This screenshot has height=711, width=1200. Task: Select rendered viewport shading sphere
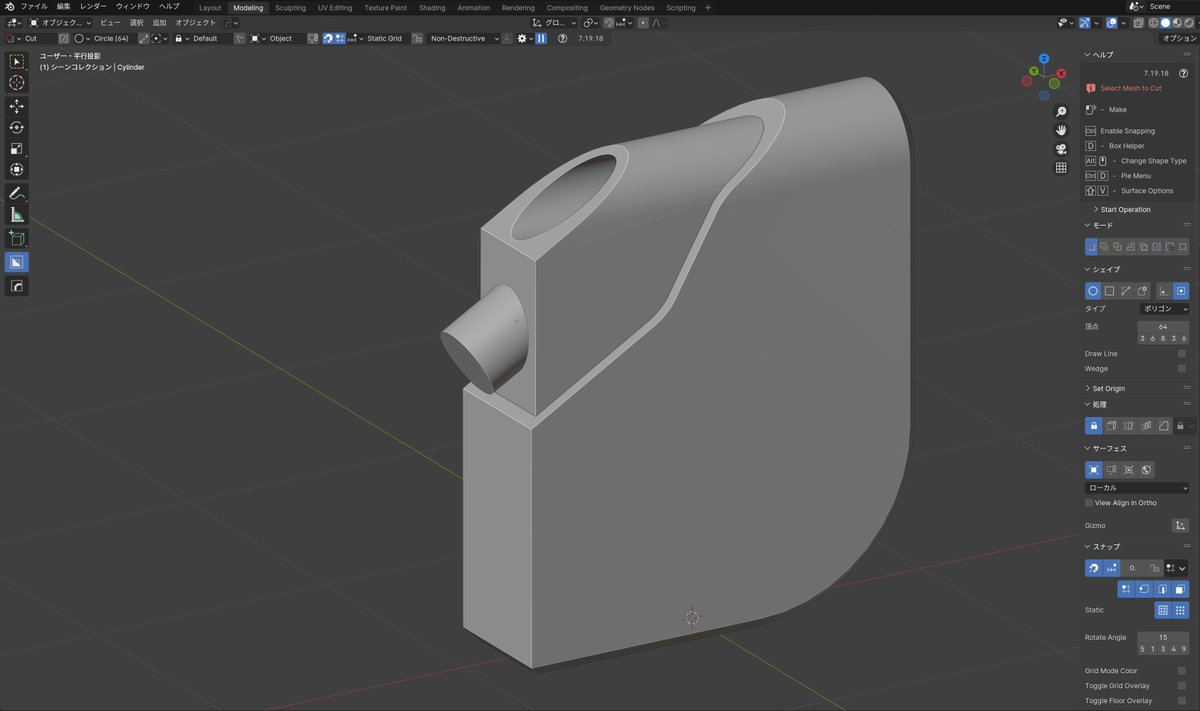(x=1189, y=22)
